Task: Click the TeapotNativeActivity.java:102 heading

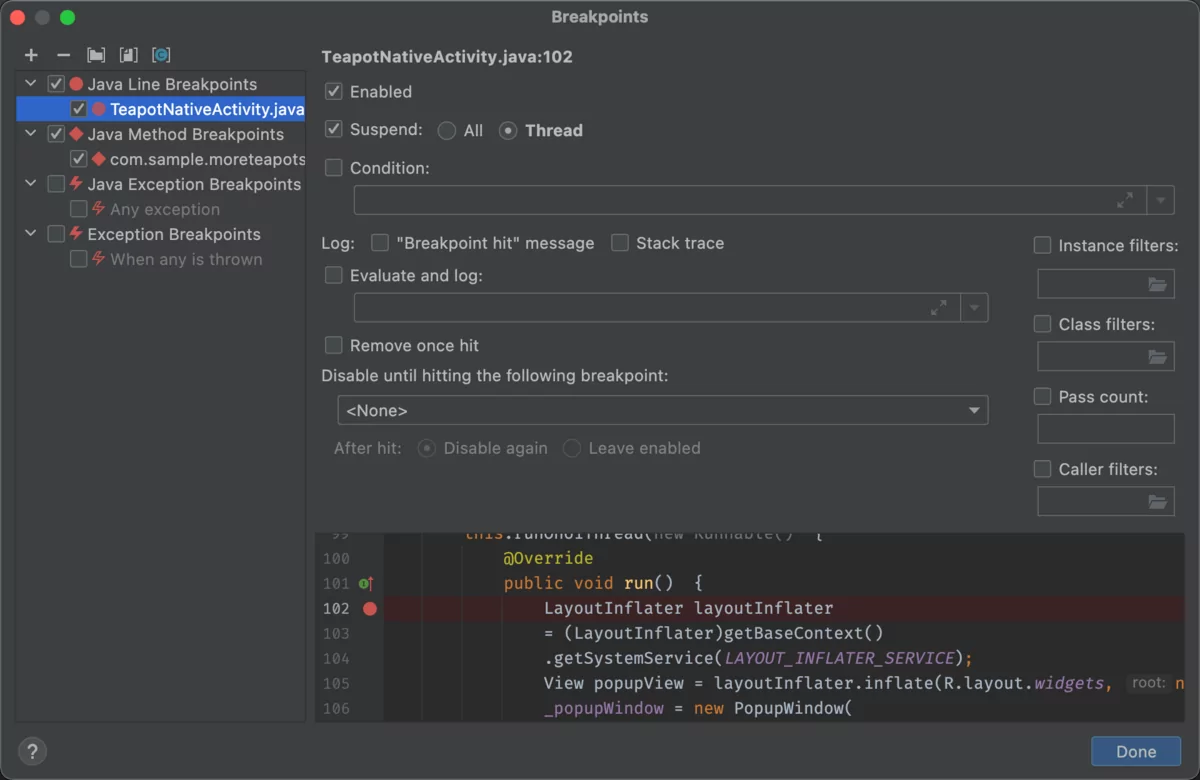Action: 447,57
